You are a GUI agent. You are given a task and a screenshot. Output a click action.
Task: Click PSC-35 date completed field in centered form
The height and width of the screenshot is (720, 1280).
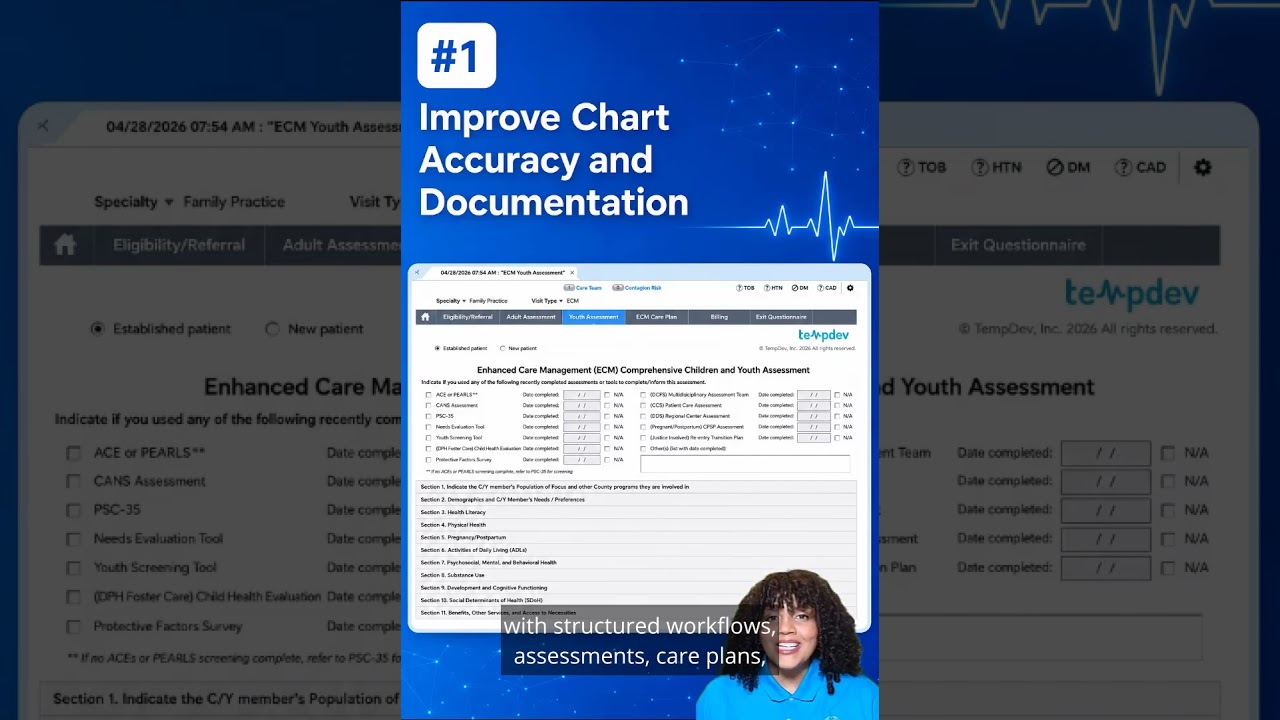(x=582, y=416)
